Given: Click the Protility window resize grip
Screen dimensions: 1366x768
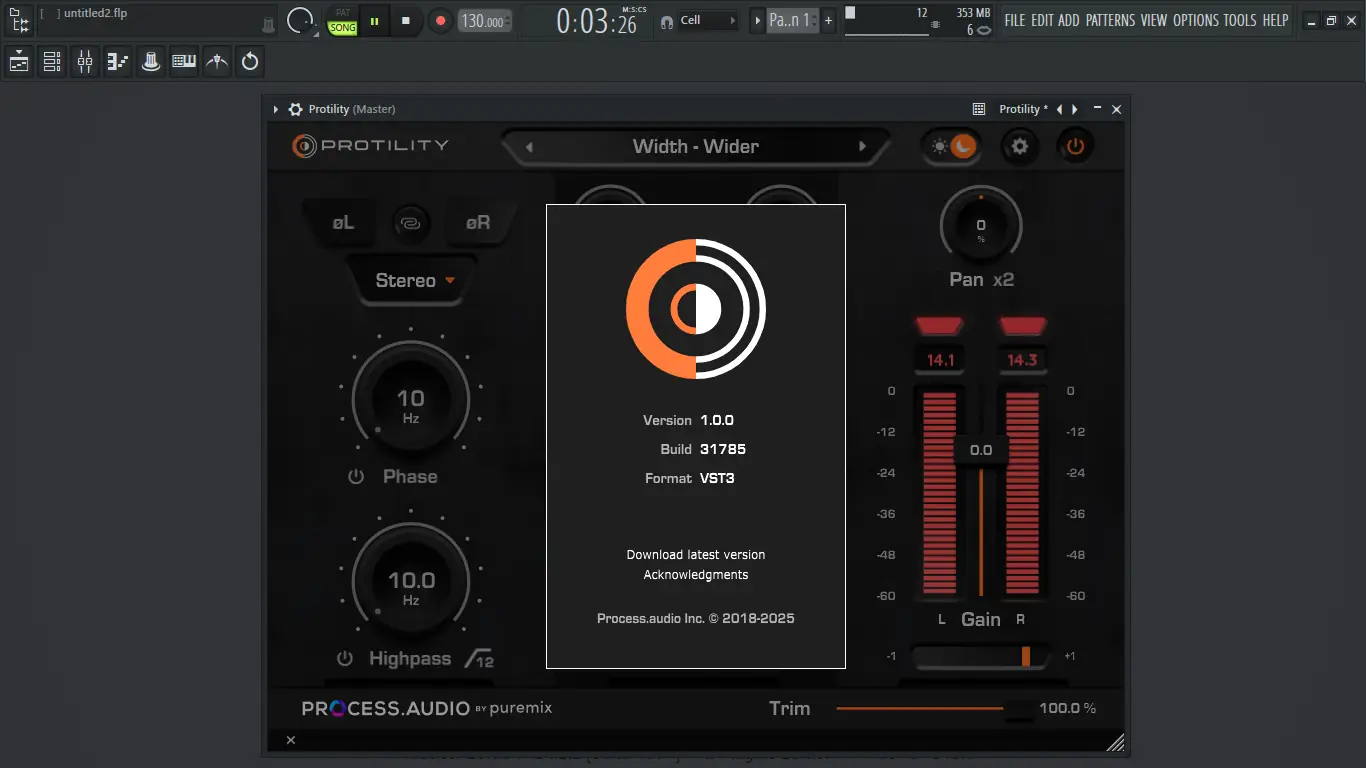Looking at the screenshot, I should coord(1116,741).
